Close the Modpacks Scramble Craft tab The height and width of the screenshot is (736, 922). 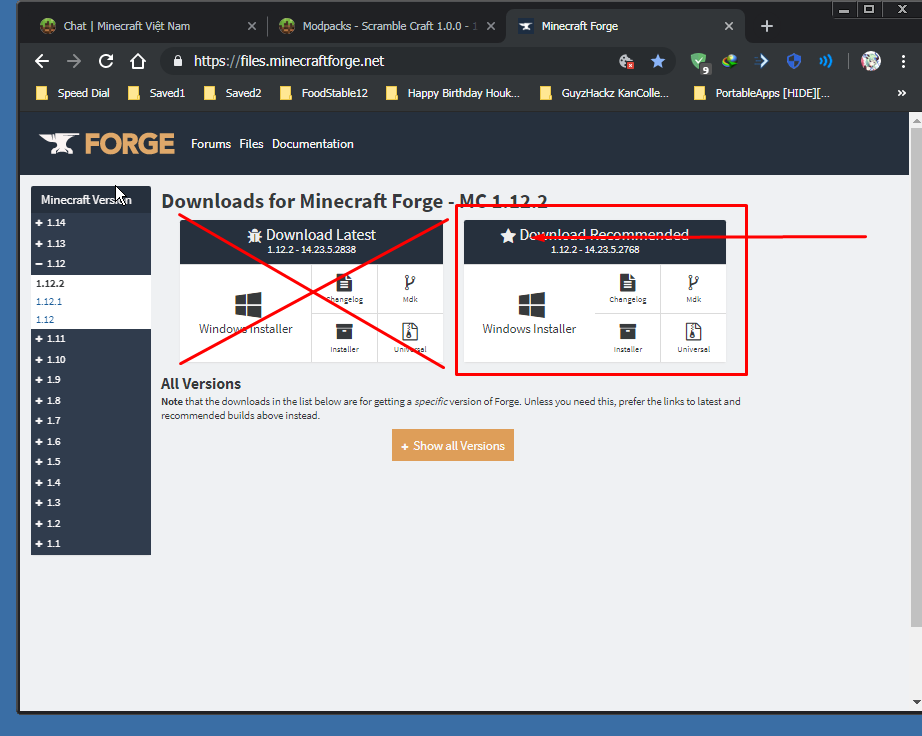pos(491,26)
